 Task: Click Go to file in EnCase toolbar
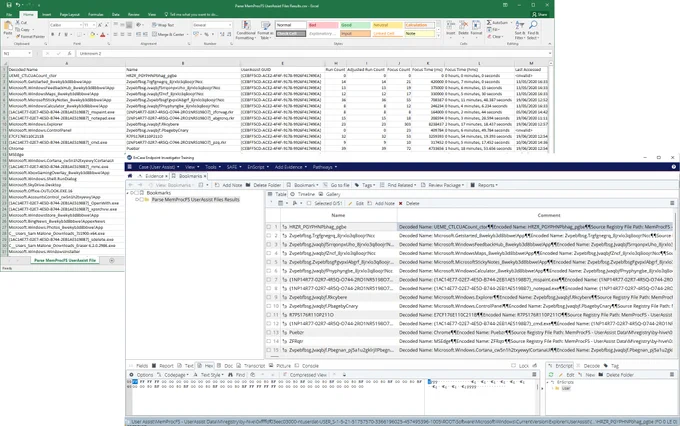point(336,185)
